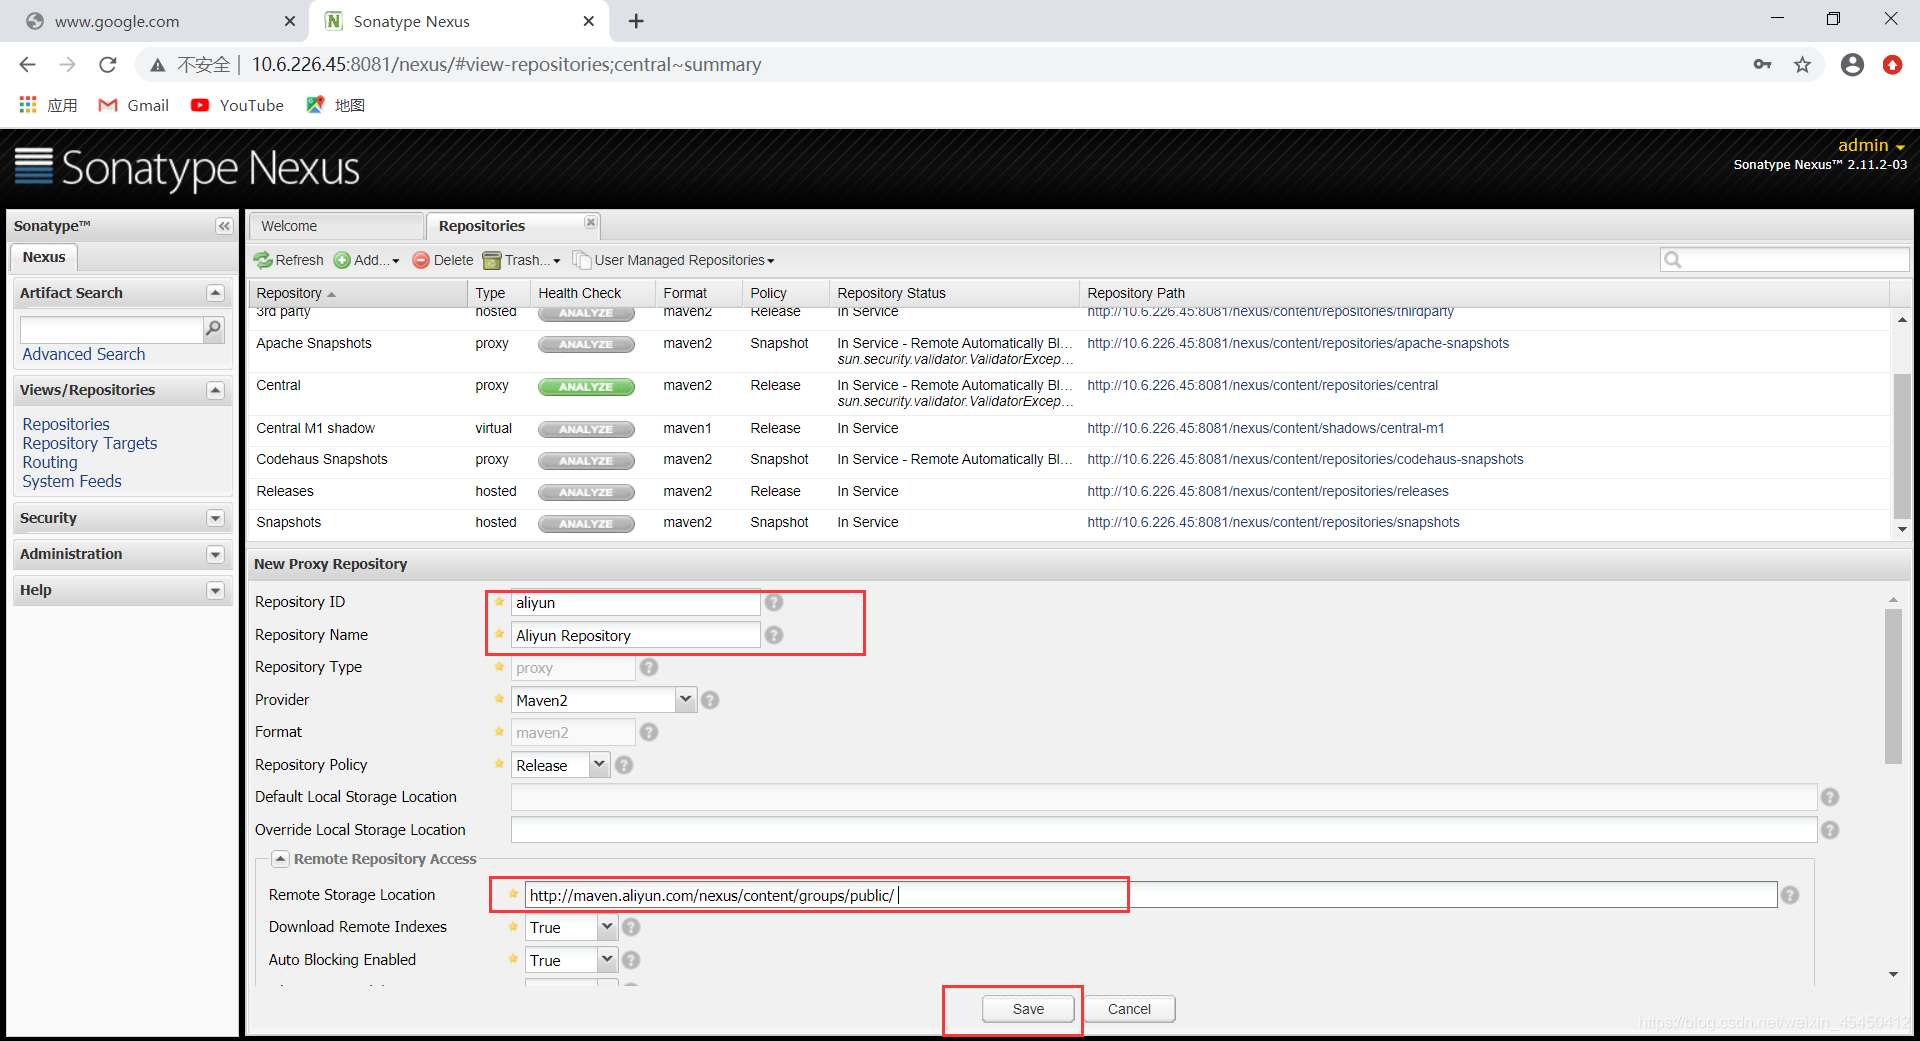Show help for Provider
This screenshot has height=1041, width=1920.
(x=710, y=700)
